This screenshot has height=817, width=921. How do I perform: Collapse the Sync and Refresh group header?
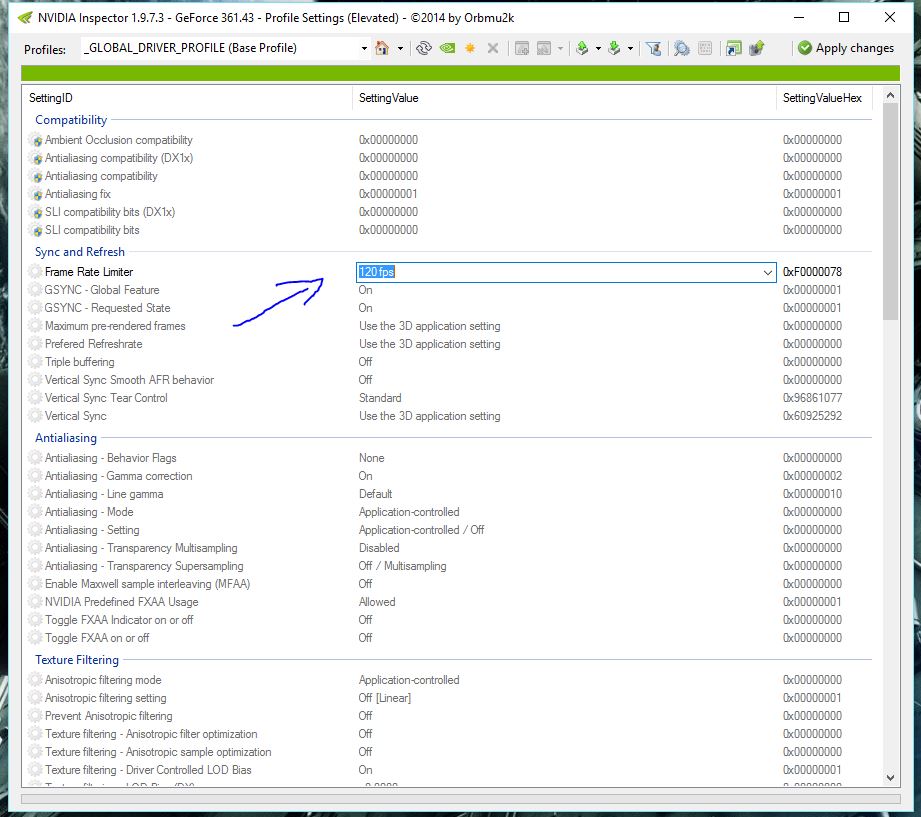point(80,252)
